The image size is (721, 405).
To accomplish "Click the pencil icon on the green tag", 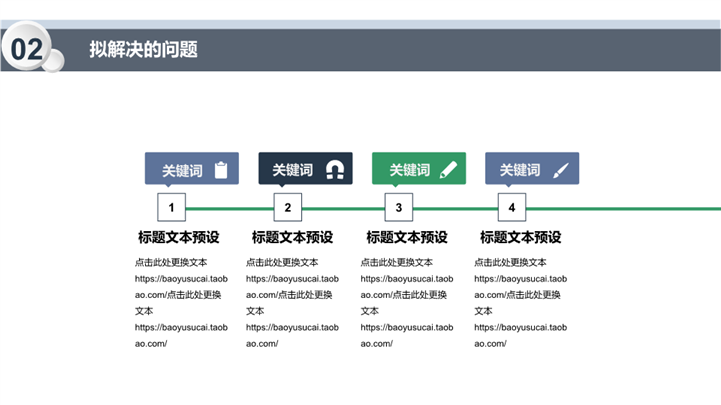I will [448, 170].
